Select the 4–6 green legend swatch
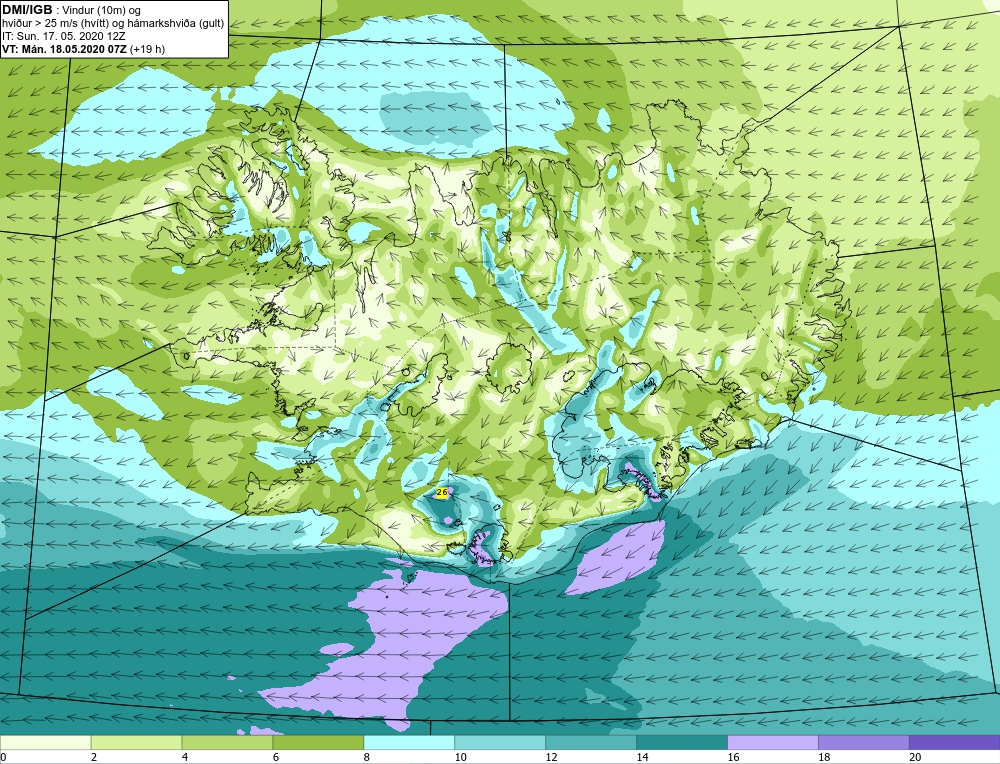The width and height of the screenshot is (1000, 764). pyautogui.click(x=227, y=743)
